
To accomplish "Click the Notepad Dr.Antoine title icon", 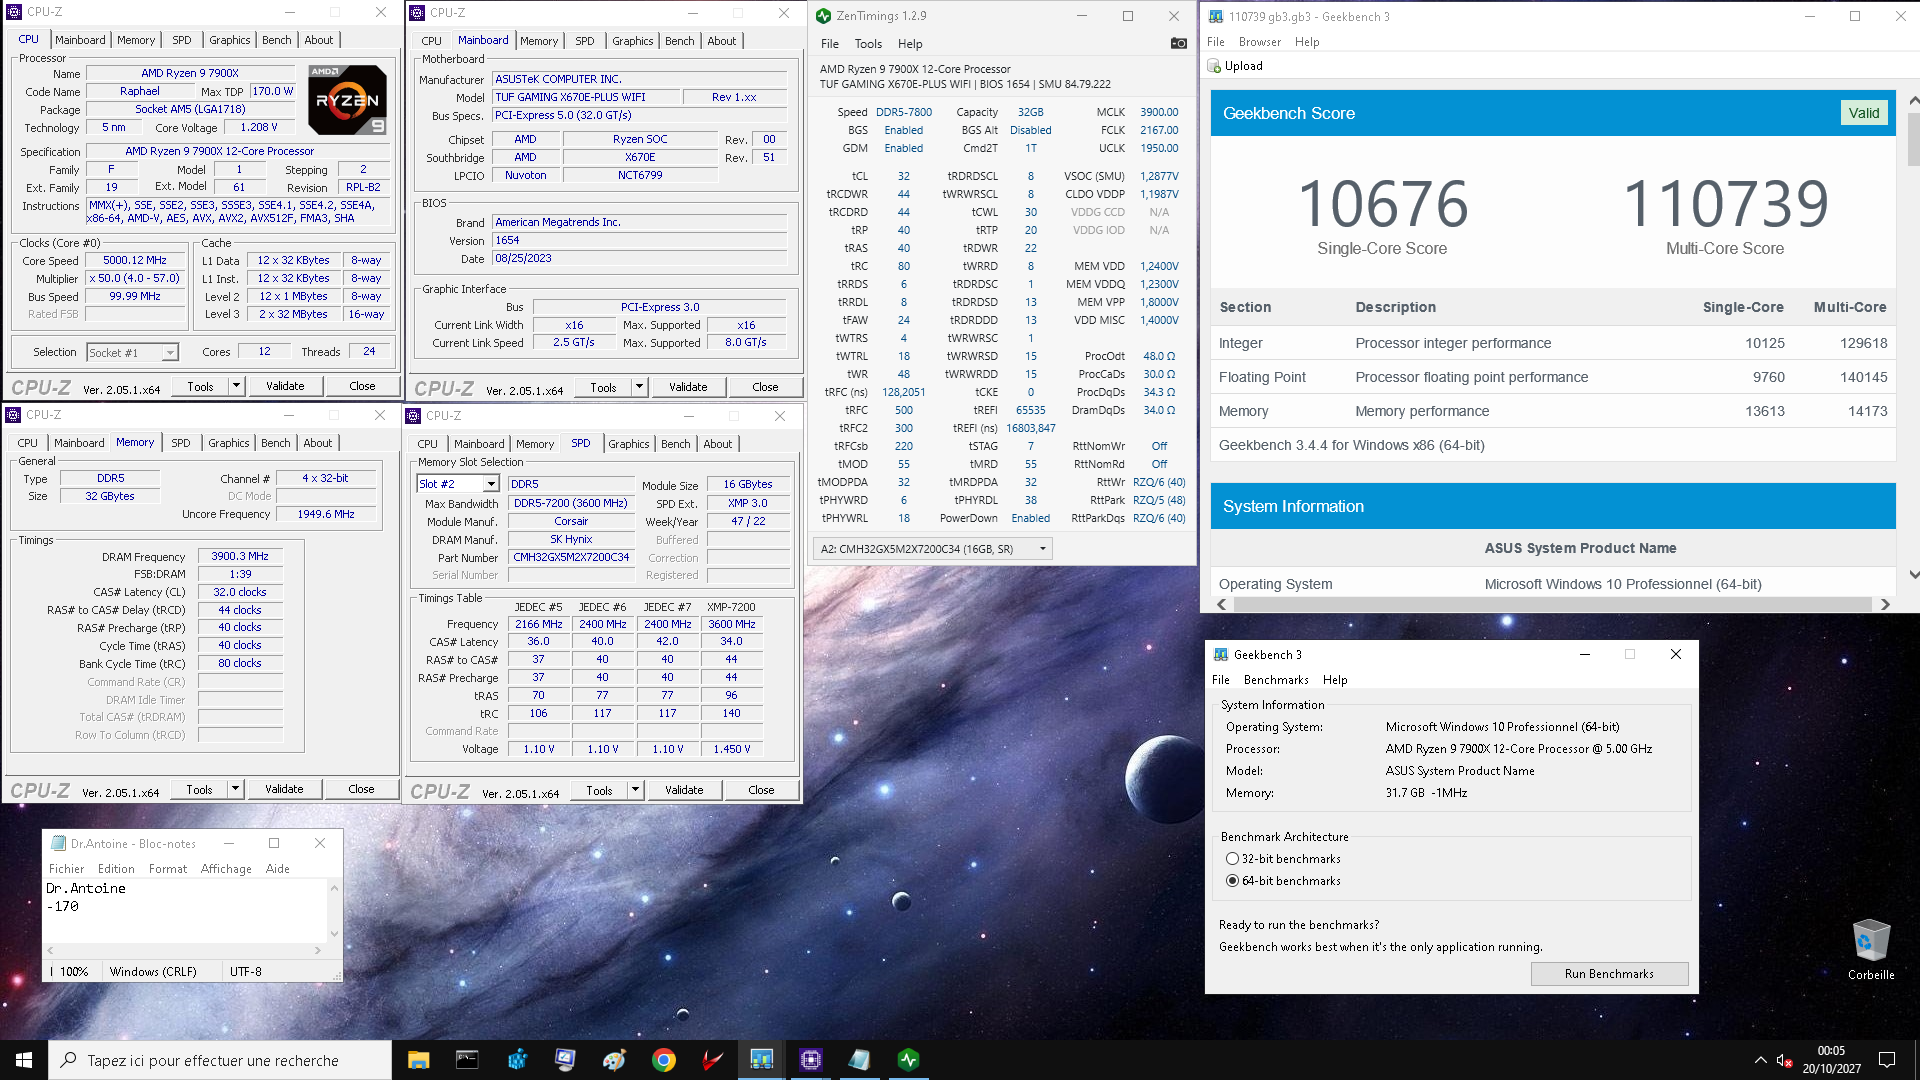I will coord(58,843).
